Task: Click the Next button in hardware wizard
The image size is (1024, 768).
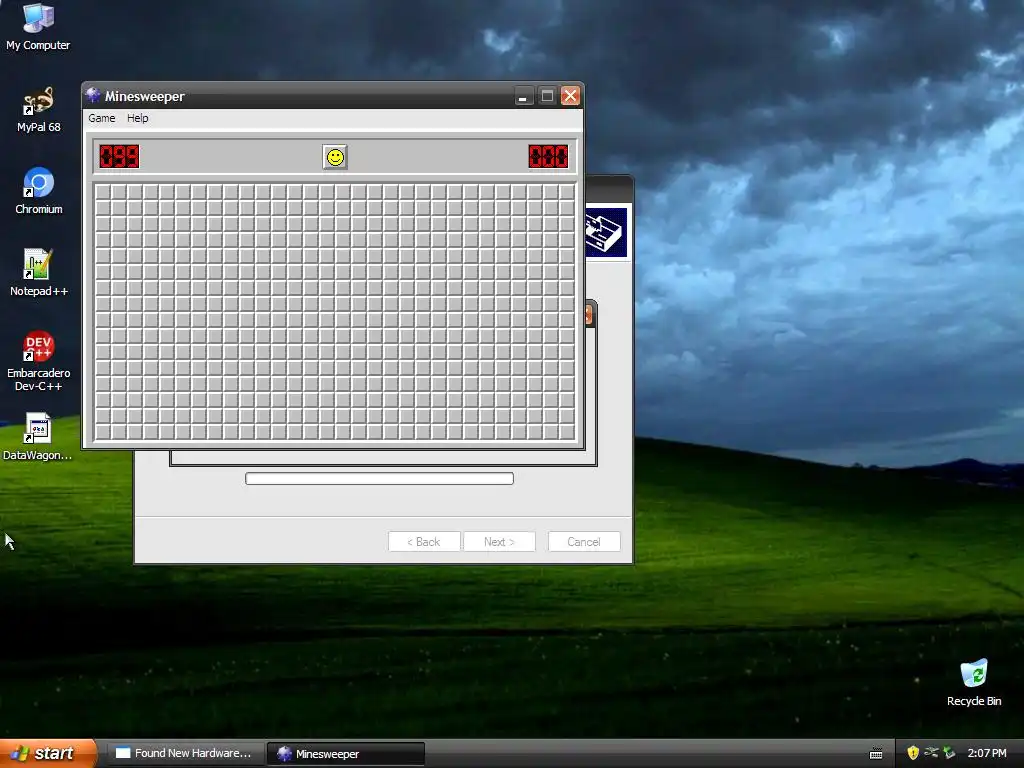Action: click(500, 541)
